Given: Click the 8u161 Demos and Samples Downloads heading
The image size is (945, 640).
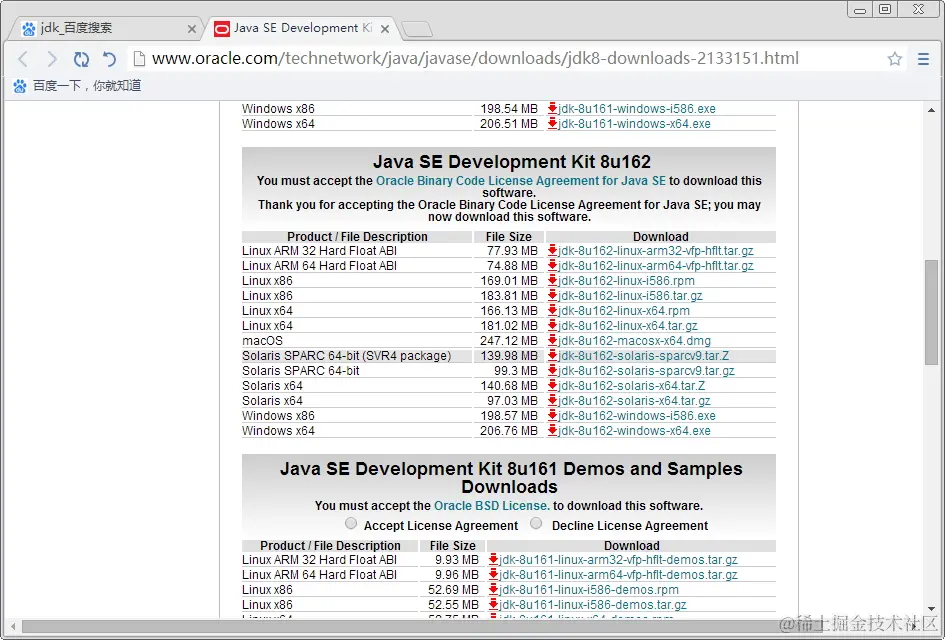Looking at the screenshot, I should click(511, 477).
